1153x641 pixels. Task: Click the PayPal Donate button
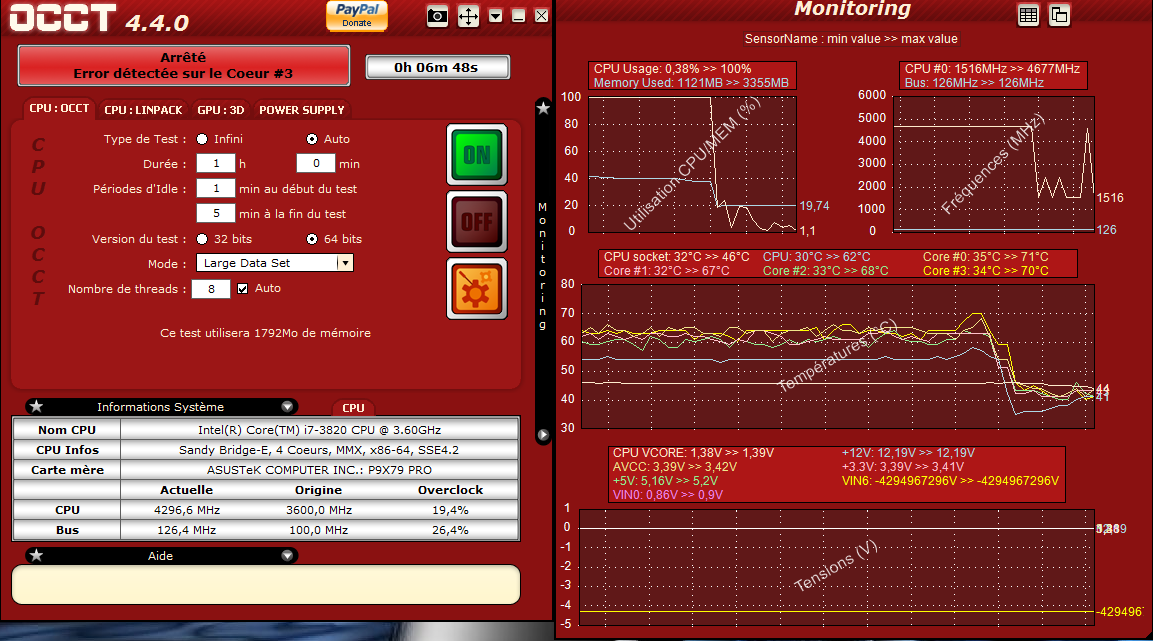[x=357, y=15]
